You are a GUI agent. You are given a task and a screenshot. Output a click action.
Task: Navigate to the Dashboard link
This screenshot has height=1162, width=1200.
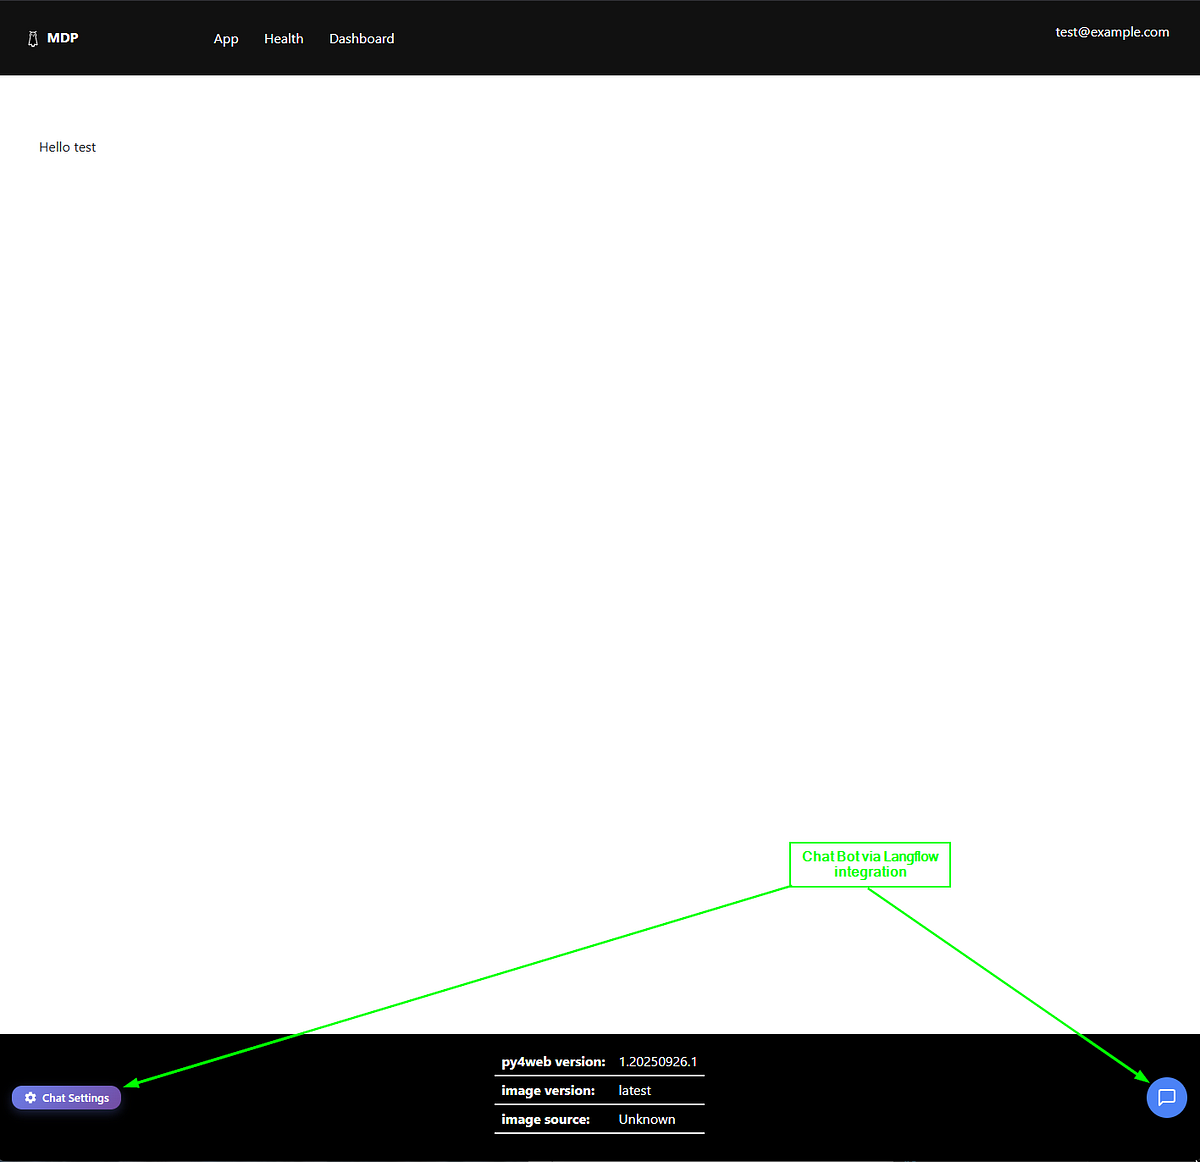point(361,39)
